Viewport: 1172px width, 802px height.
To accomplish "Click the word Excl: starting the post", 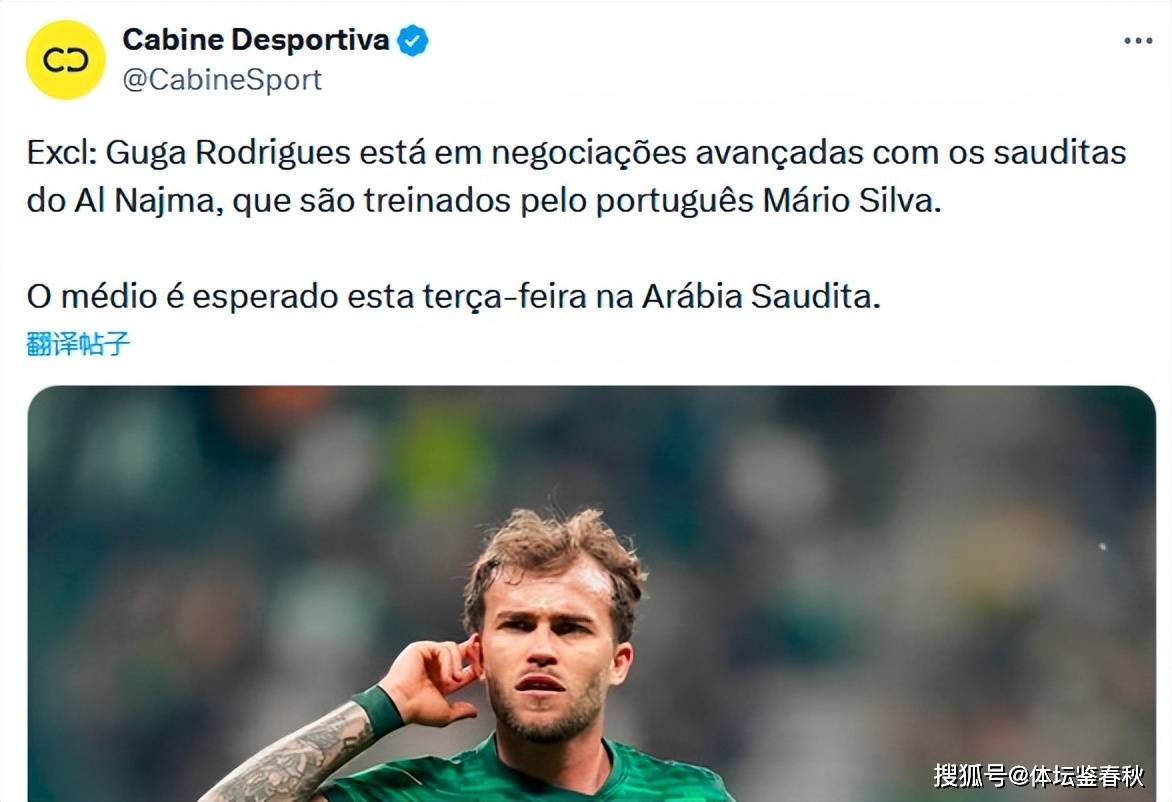I will tap(62, 152).
